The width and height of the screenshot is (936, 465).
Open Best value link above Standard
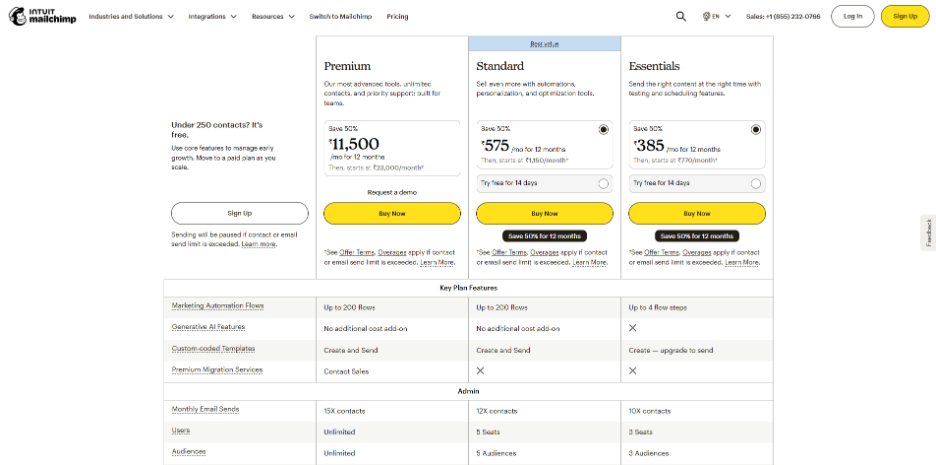[x=544, y=44]
